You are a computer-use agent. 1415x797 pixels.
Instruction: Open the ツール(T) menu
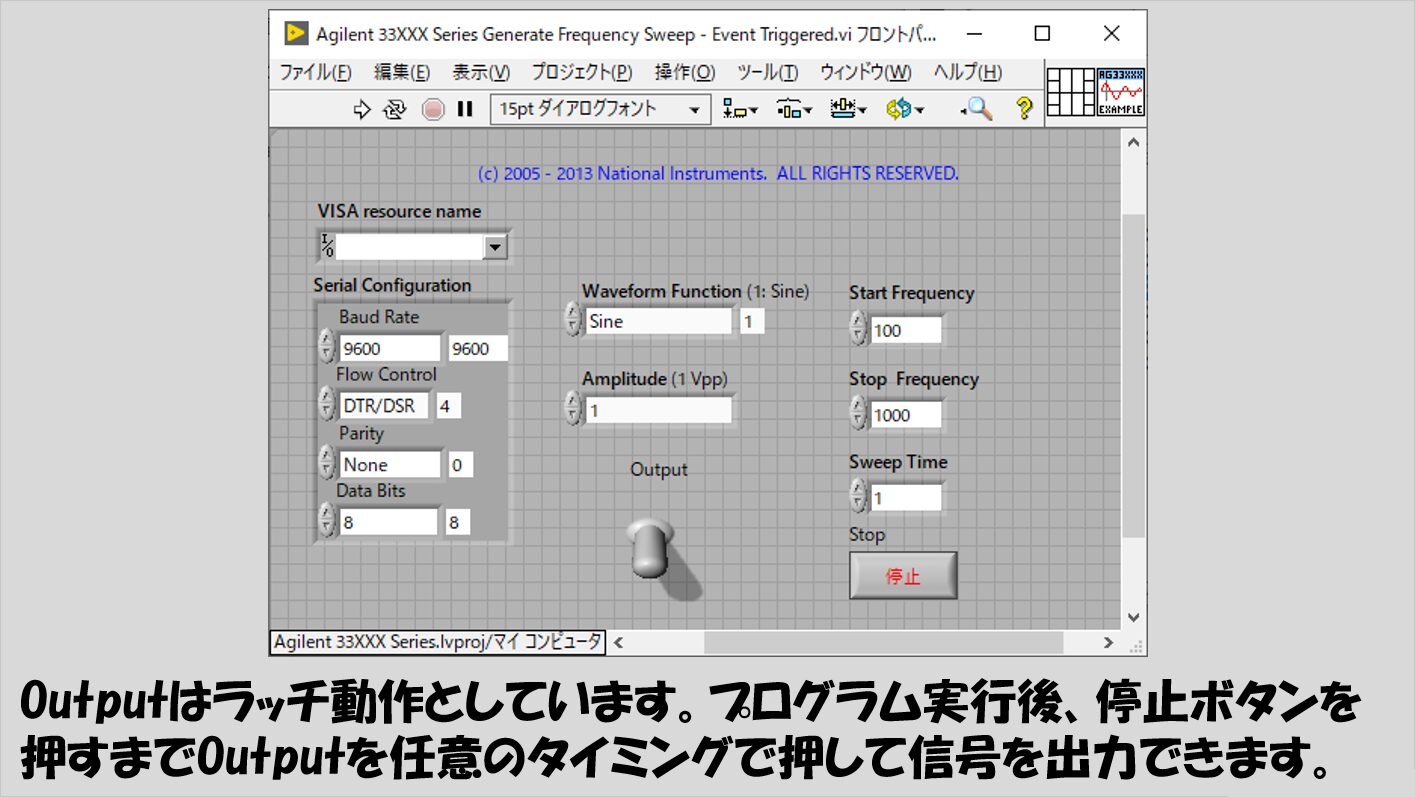click(768, 72)
